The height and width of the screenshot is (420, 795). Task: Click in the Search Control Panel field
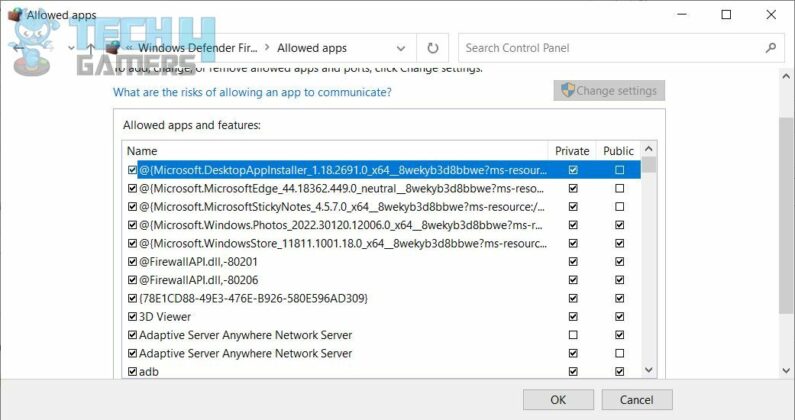coord(621,48)
